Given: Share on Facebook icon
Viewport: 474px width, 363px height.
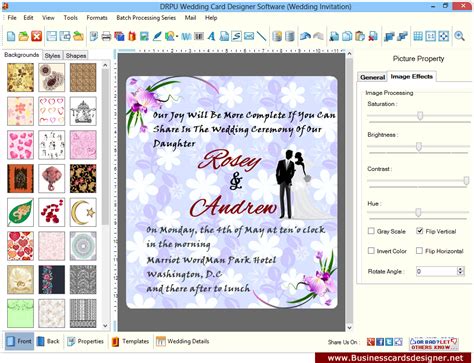Looking at the screenshot, I should pyautogui.click(x=380, y=342).
